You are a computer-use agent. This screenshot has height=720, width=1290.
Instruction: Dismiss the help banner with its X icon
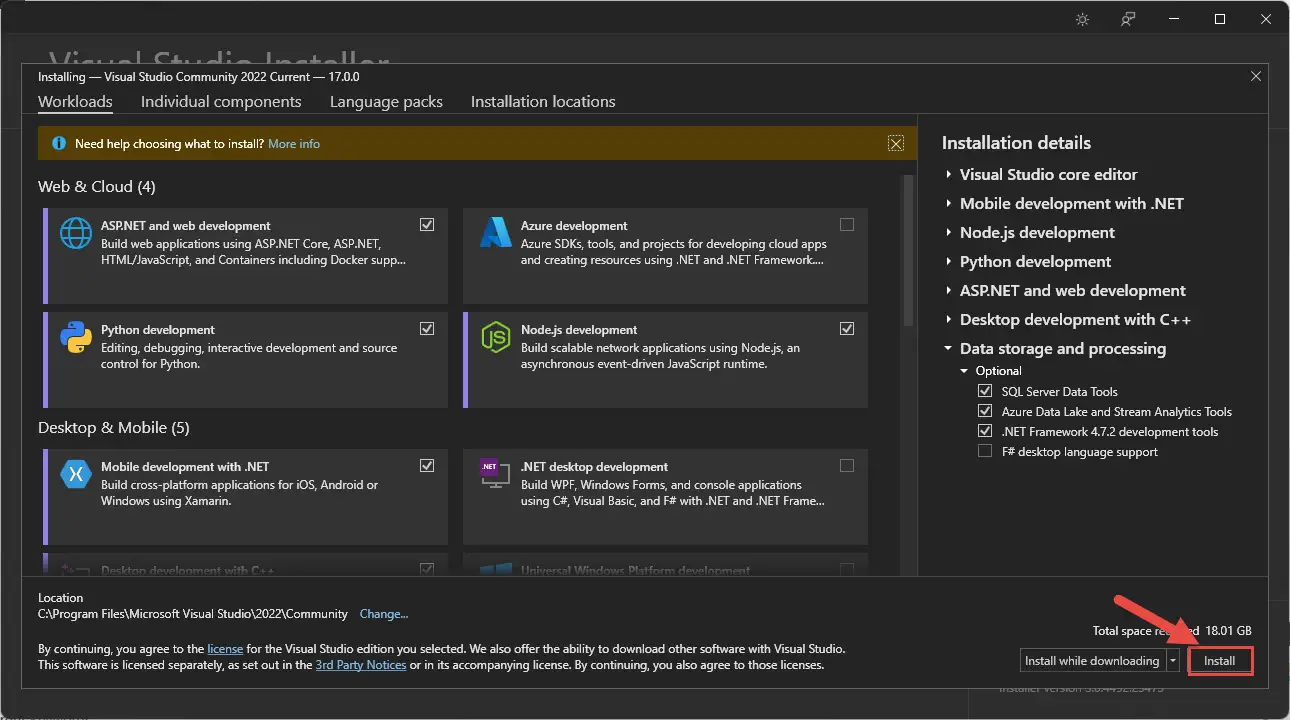(896, 144)
